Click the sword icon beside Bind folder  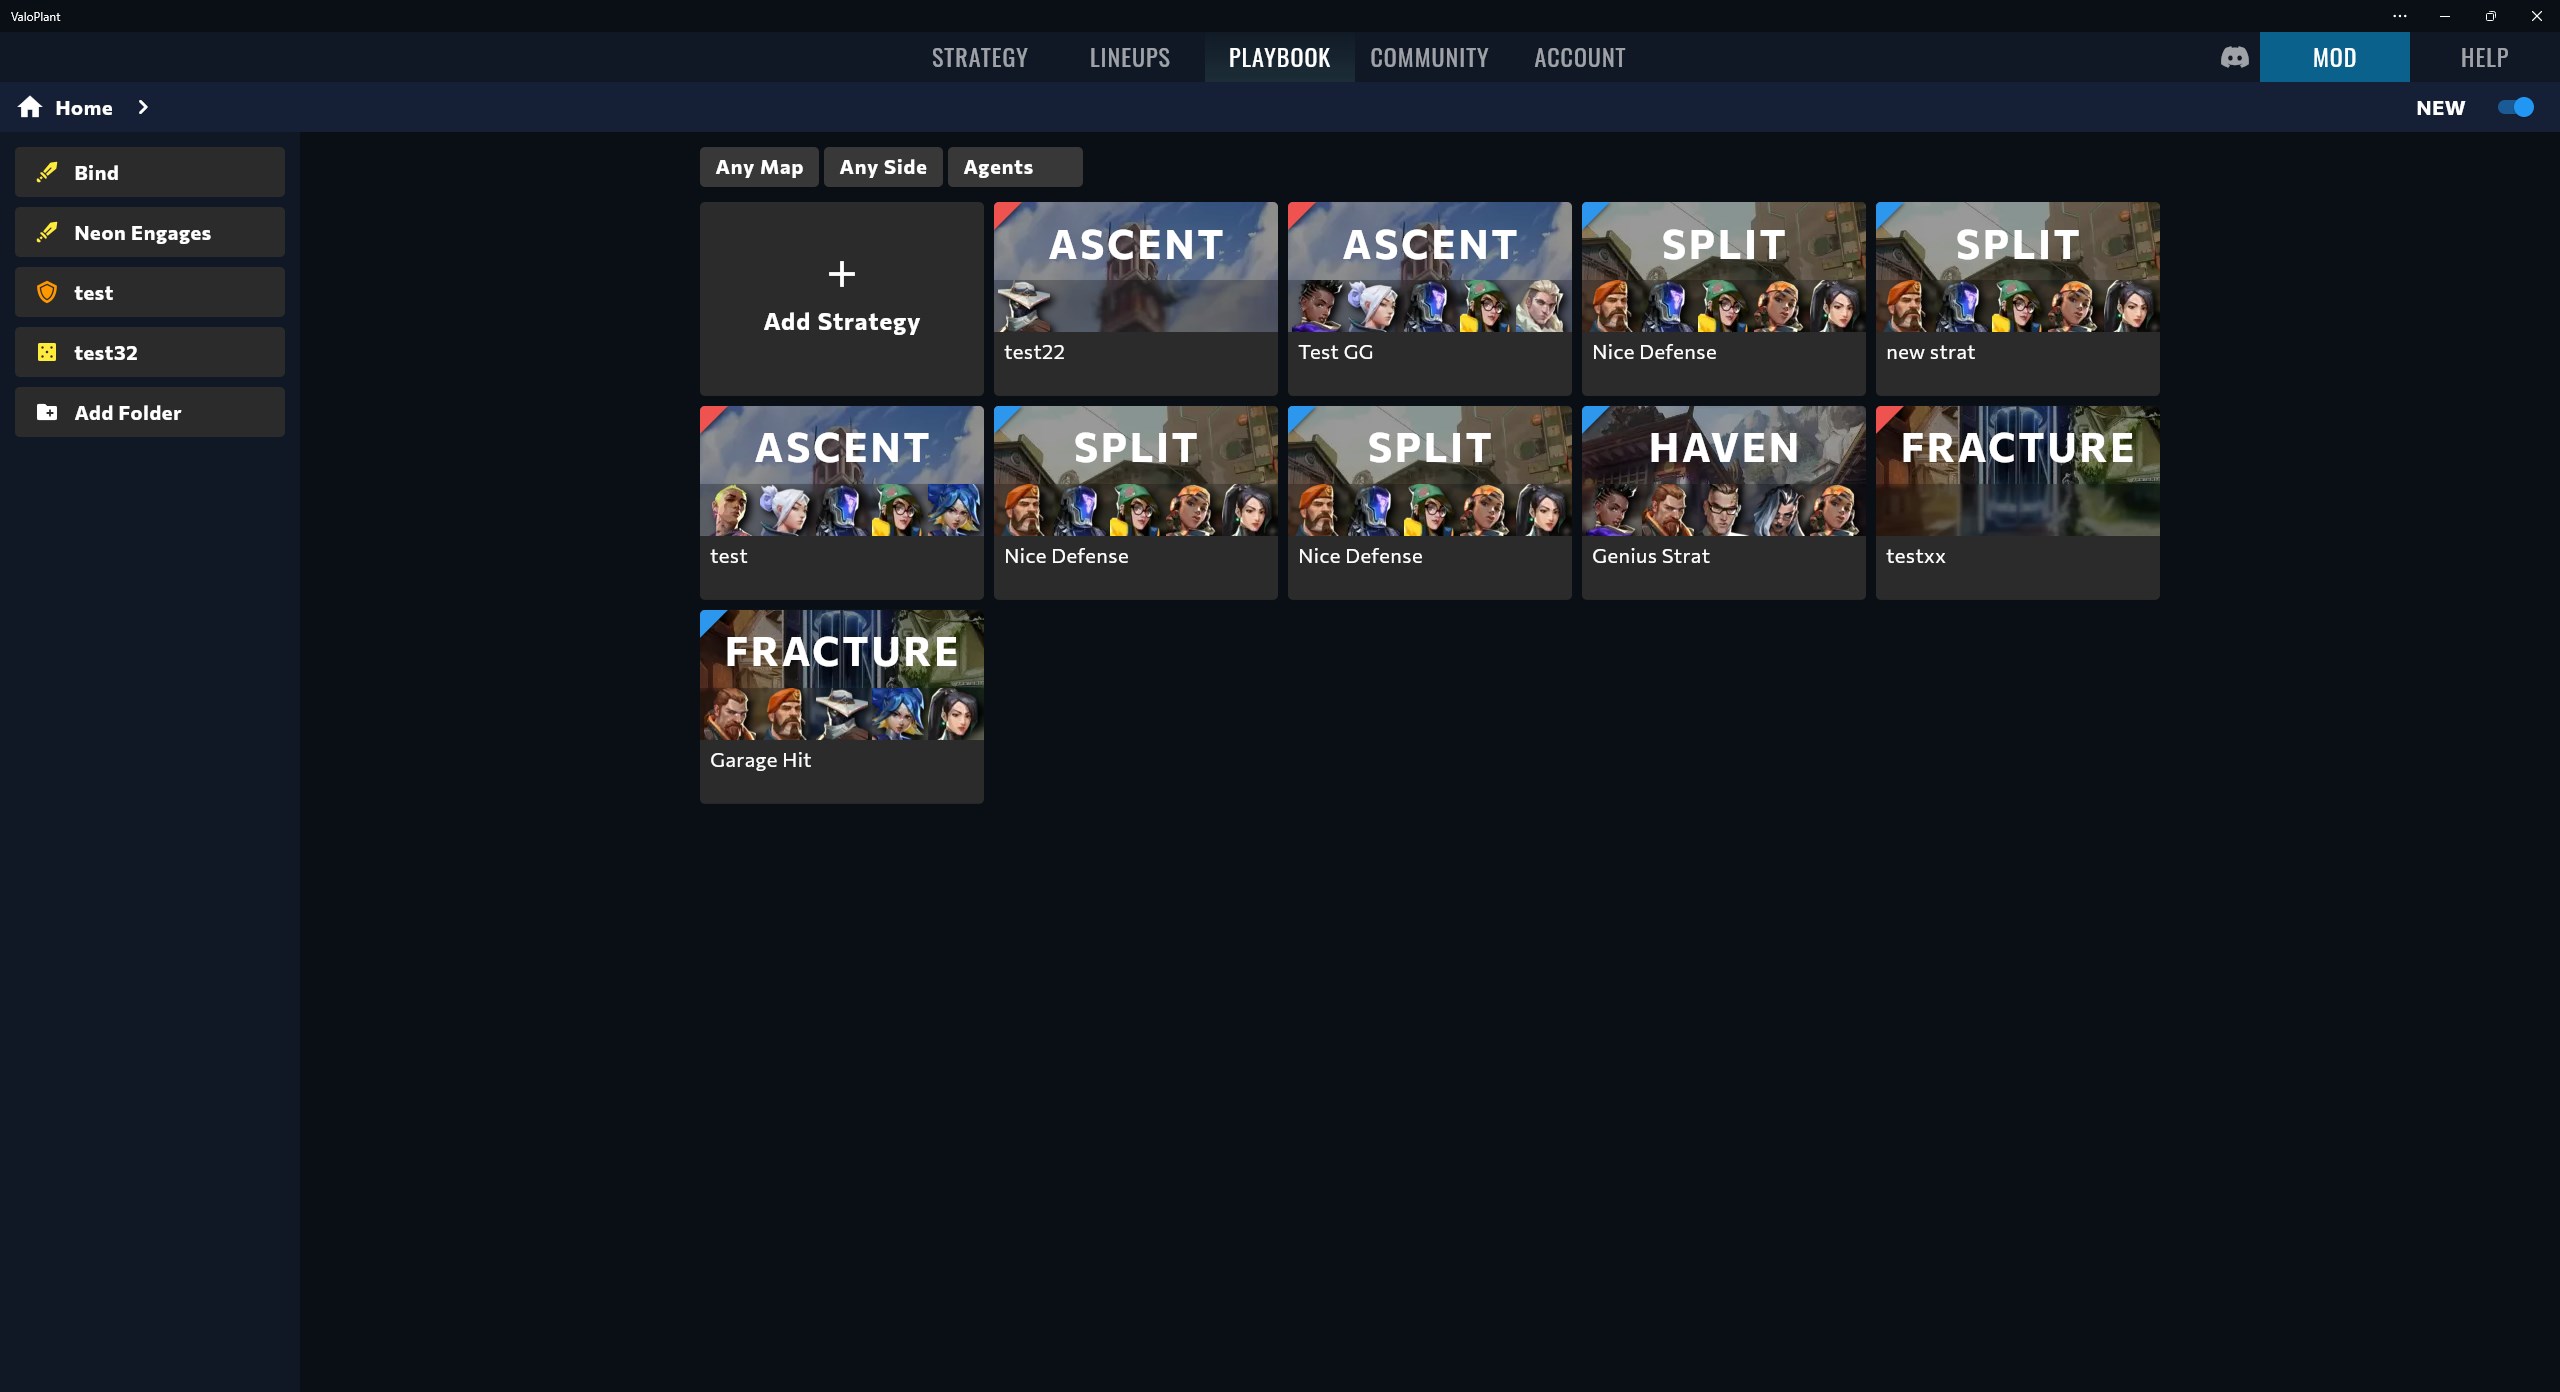[47, 172]
